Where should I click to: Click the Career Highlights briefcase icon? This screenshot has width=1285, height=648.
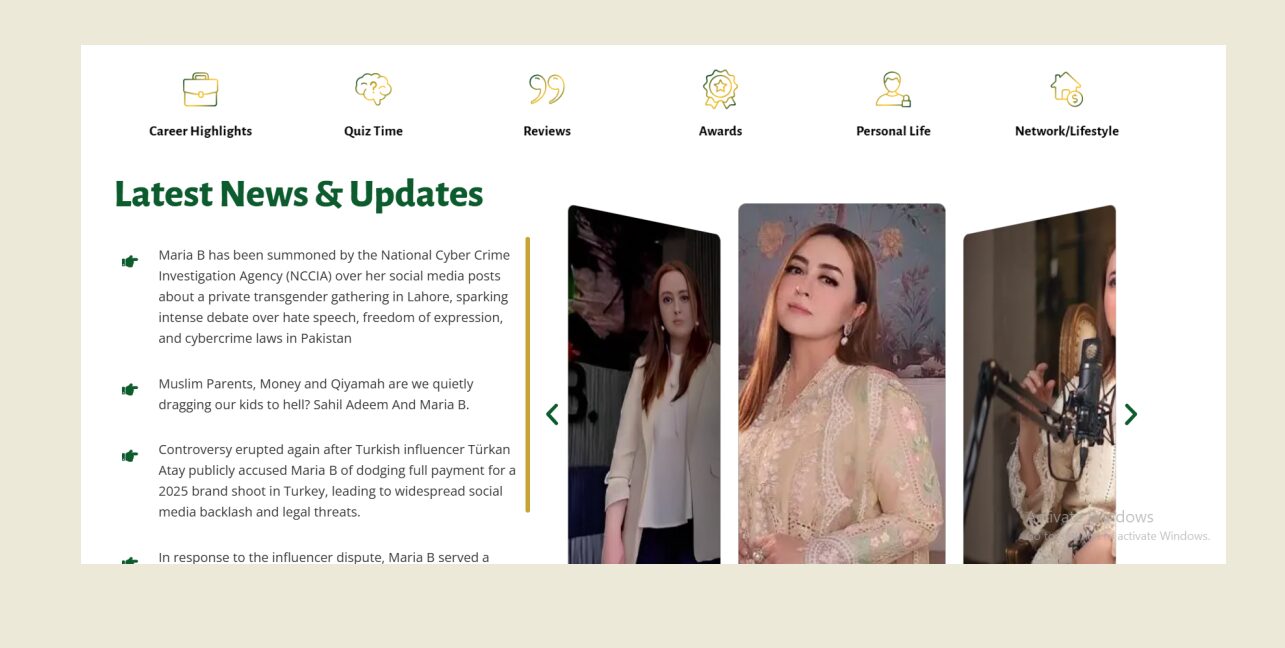[x=200, y=89]
